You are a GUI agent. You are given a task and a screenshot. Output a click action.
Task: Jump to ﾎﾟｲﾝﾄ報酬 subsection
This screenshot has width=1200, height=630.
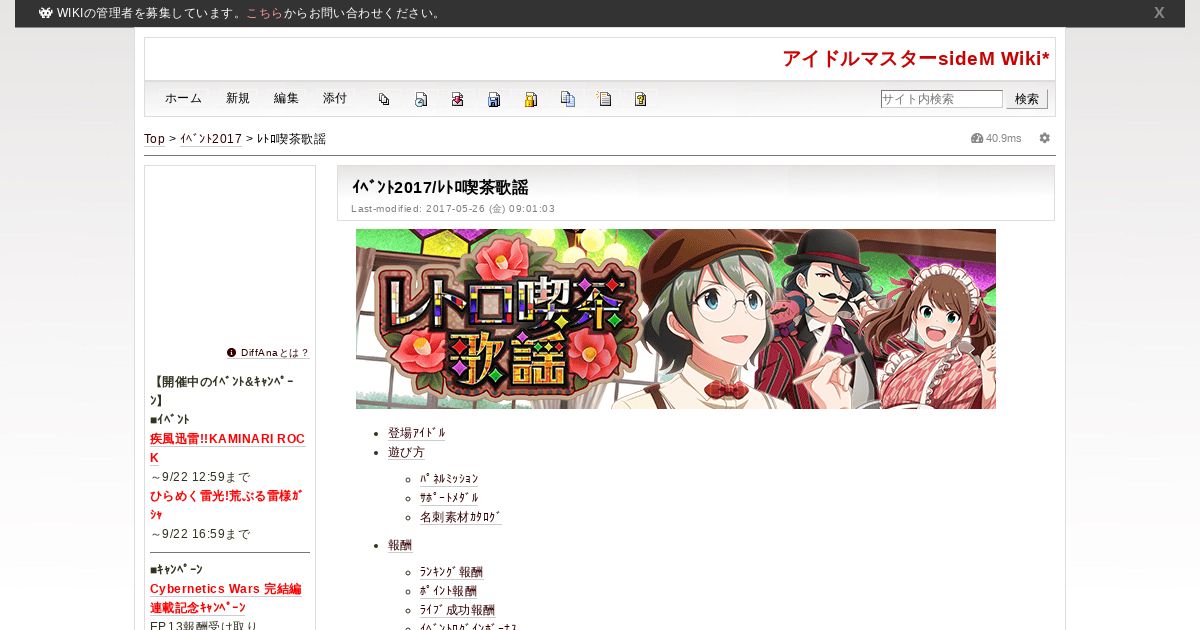click(448, 591)
